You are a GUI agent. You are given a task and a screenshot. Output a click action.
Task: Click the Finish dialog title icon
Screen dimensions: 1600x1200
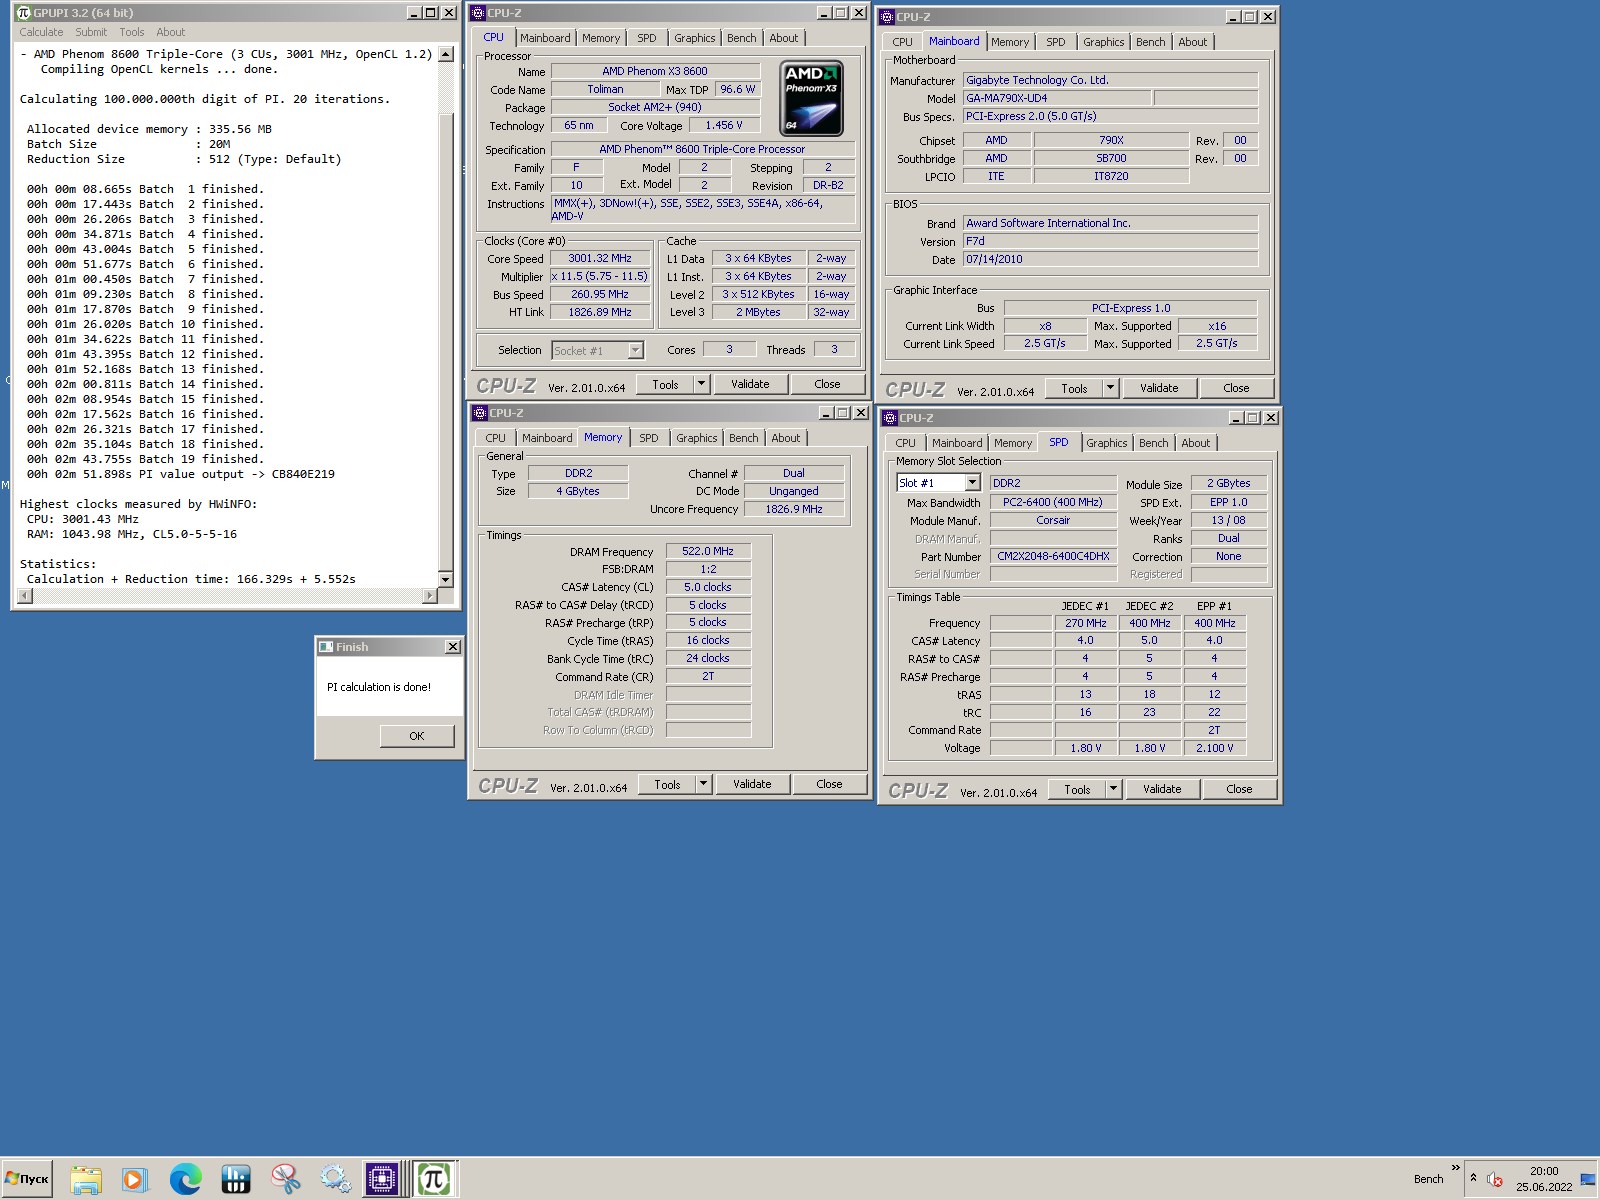pyautogui.click(x=326, y=647)
